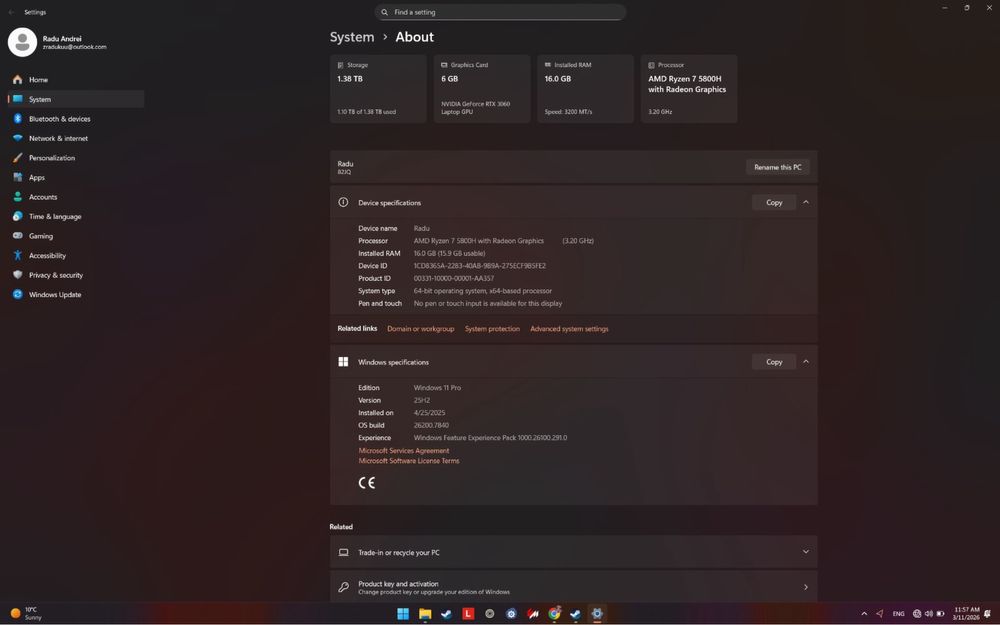Open the notification bell on the taskbar
1000x625 pixels.
pyautogui.click(x=987, y=614)
